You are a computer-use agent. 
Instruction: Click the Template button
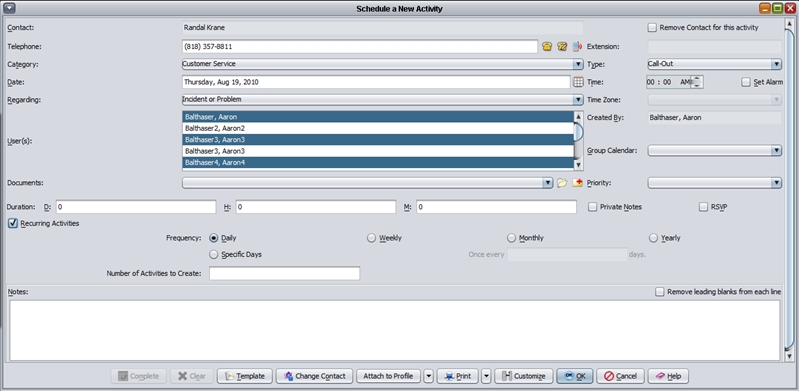245,376
